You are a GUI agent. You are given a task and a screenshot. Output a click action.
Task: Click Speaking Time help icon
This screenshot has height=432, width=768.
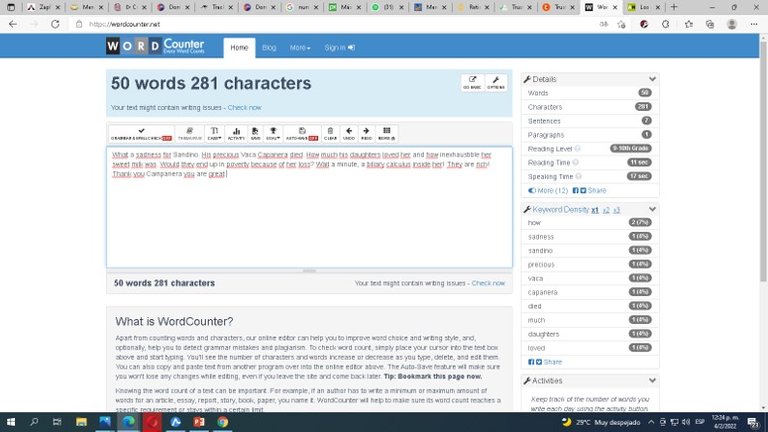(578, 176)
